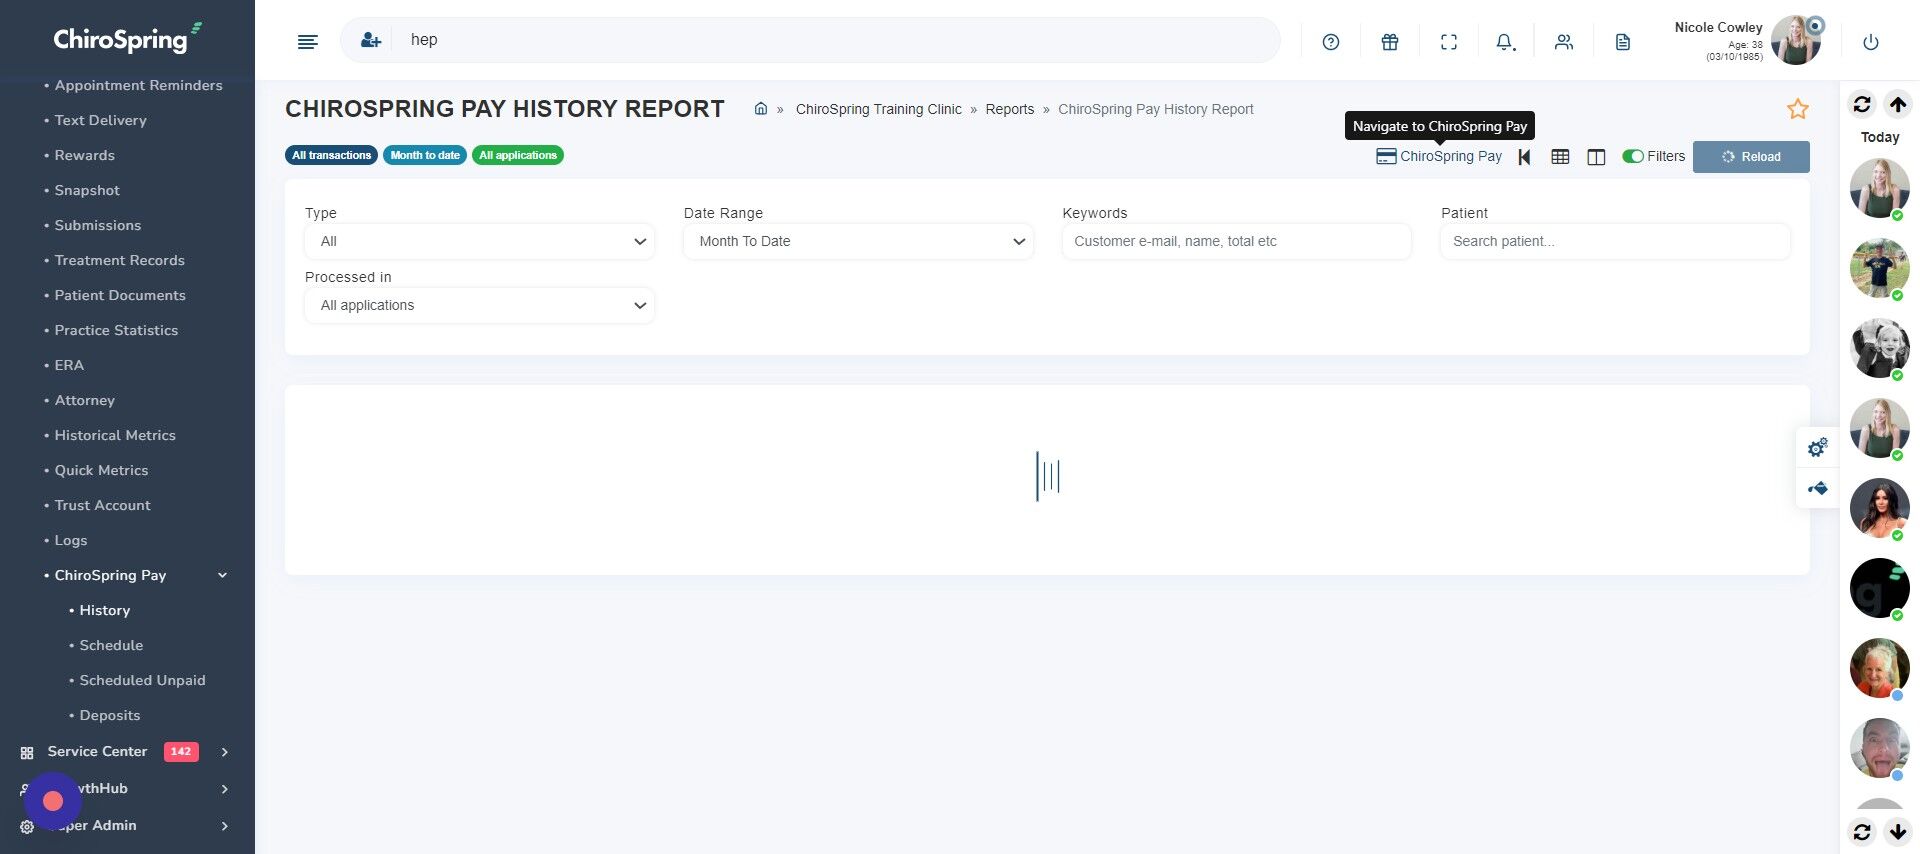Toggle the Filters switch
The height and width of the screenshot is (854, 1920).
point(1633,156)
